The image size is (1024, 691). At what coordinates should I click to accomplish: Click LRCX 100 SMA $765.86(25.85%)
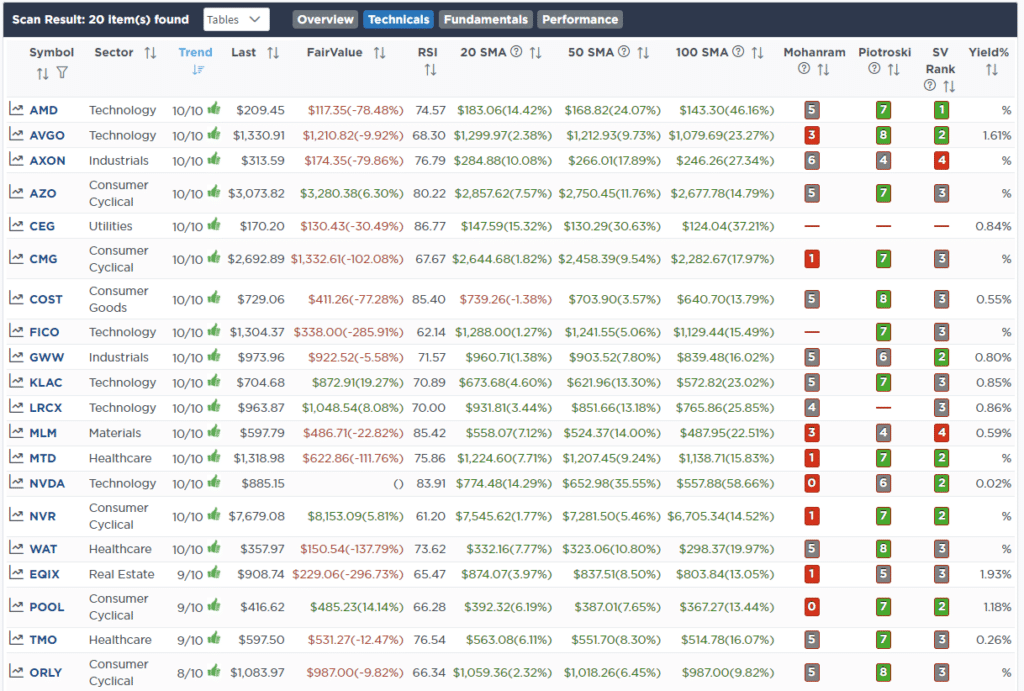pyautogui.click(x=725, y=408)
